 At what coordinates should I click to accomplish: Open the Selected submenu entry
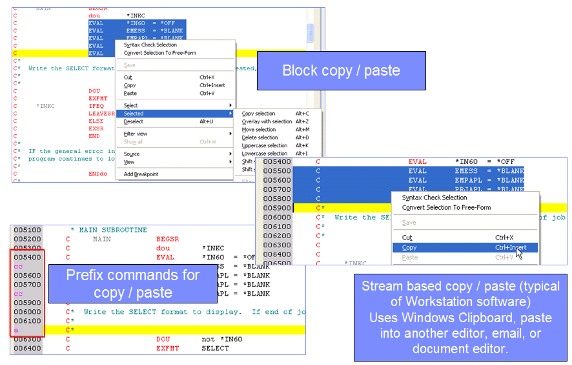(174, 113)
